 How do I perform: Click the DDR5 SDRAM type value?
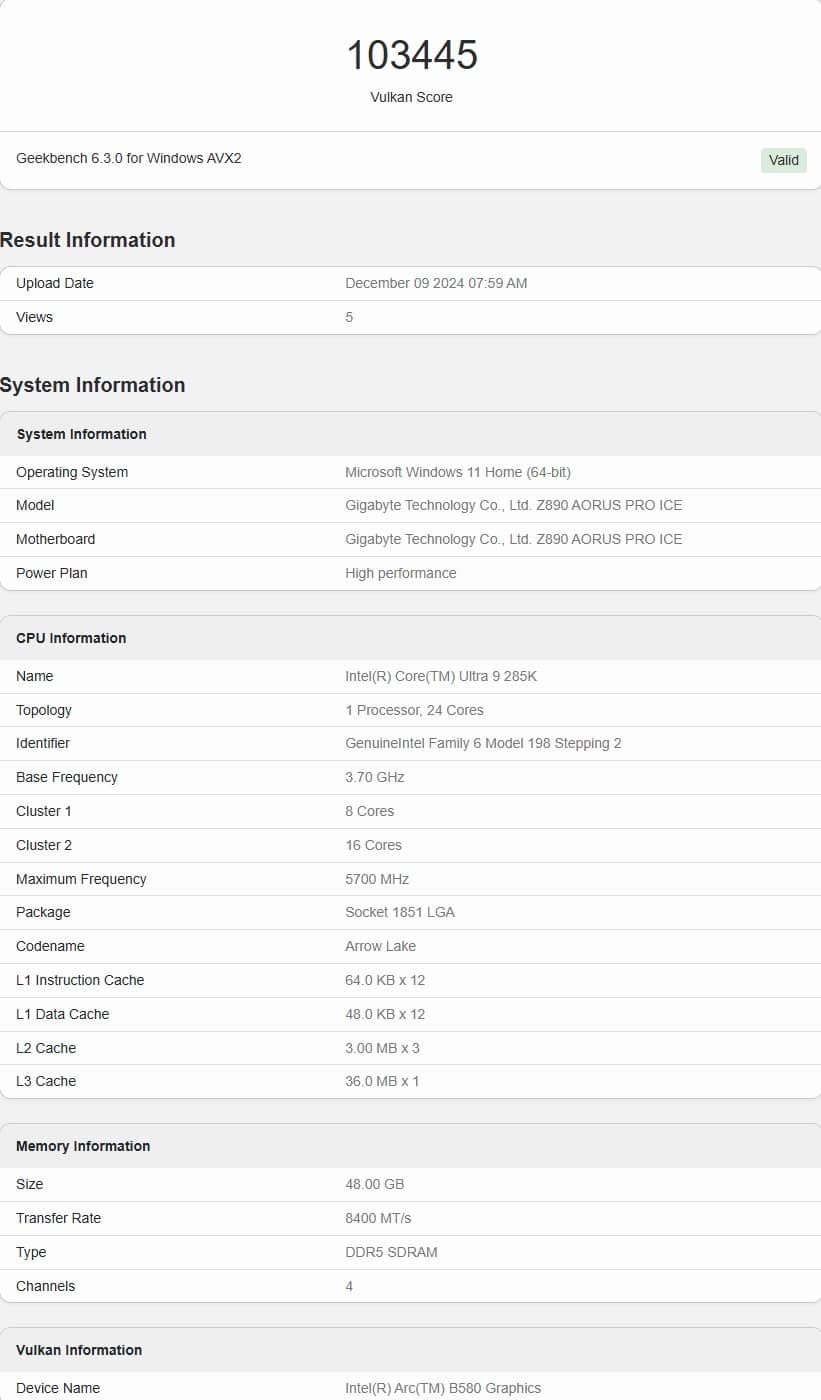coord(393,1252)
